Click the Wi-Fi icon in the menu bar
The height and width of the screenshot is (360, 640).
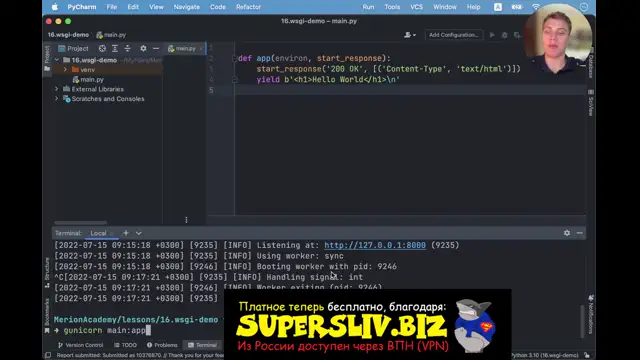[x=536, y=7]
